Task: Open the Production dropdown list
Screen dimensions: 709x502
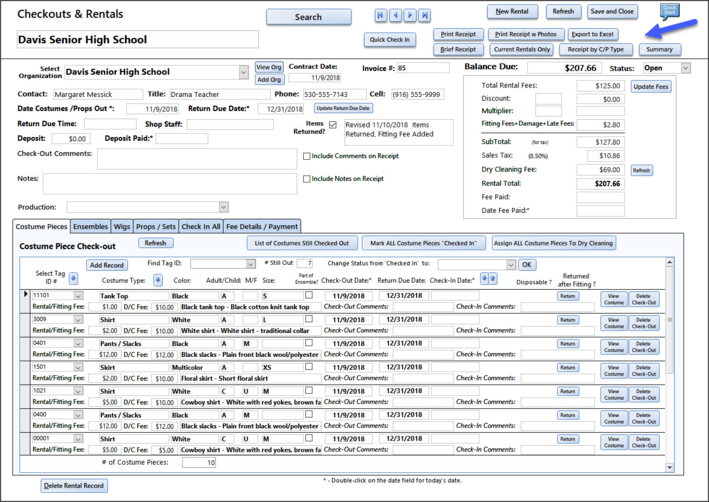Action: coord(223,208)
